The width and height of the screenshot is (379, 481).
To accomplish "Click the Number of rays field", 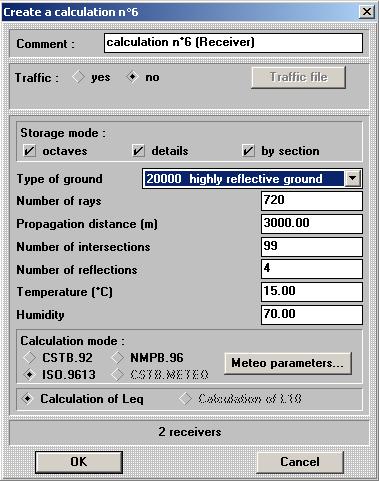I will click(x=312, y=201).
